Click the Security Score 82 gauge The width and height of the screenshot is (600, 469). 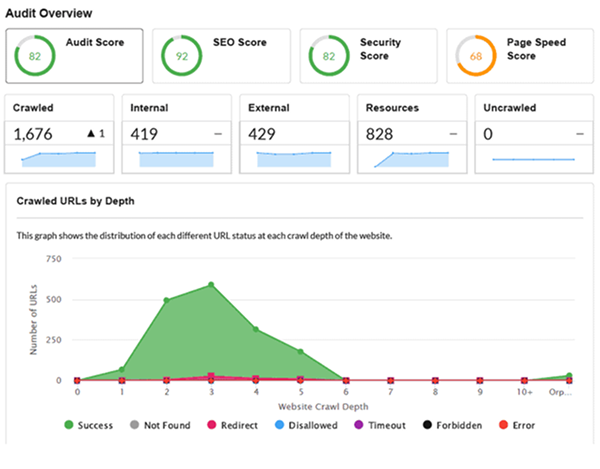[329, 56]
